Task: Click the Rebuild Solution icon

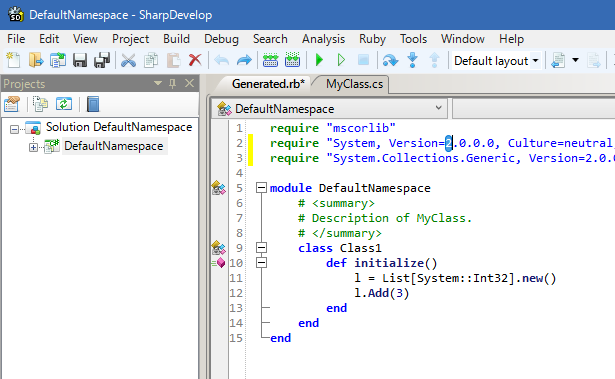Action: click(x=293, y=61)
